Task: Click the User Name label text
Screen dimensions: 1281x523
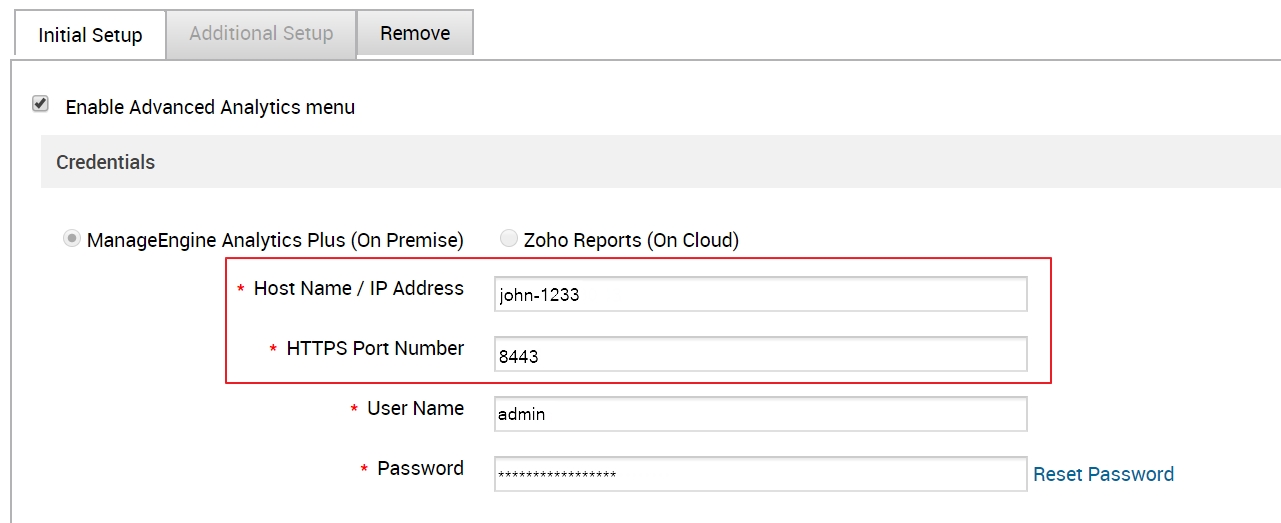Action: click(x=415, y=408)
